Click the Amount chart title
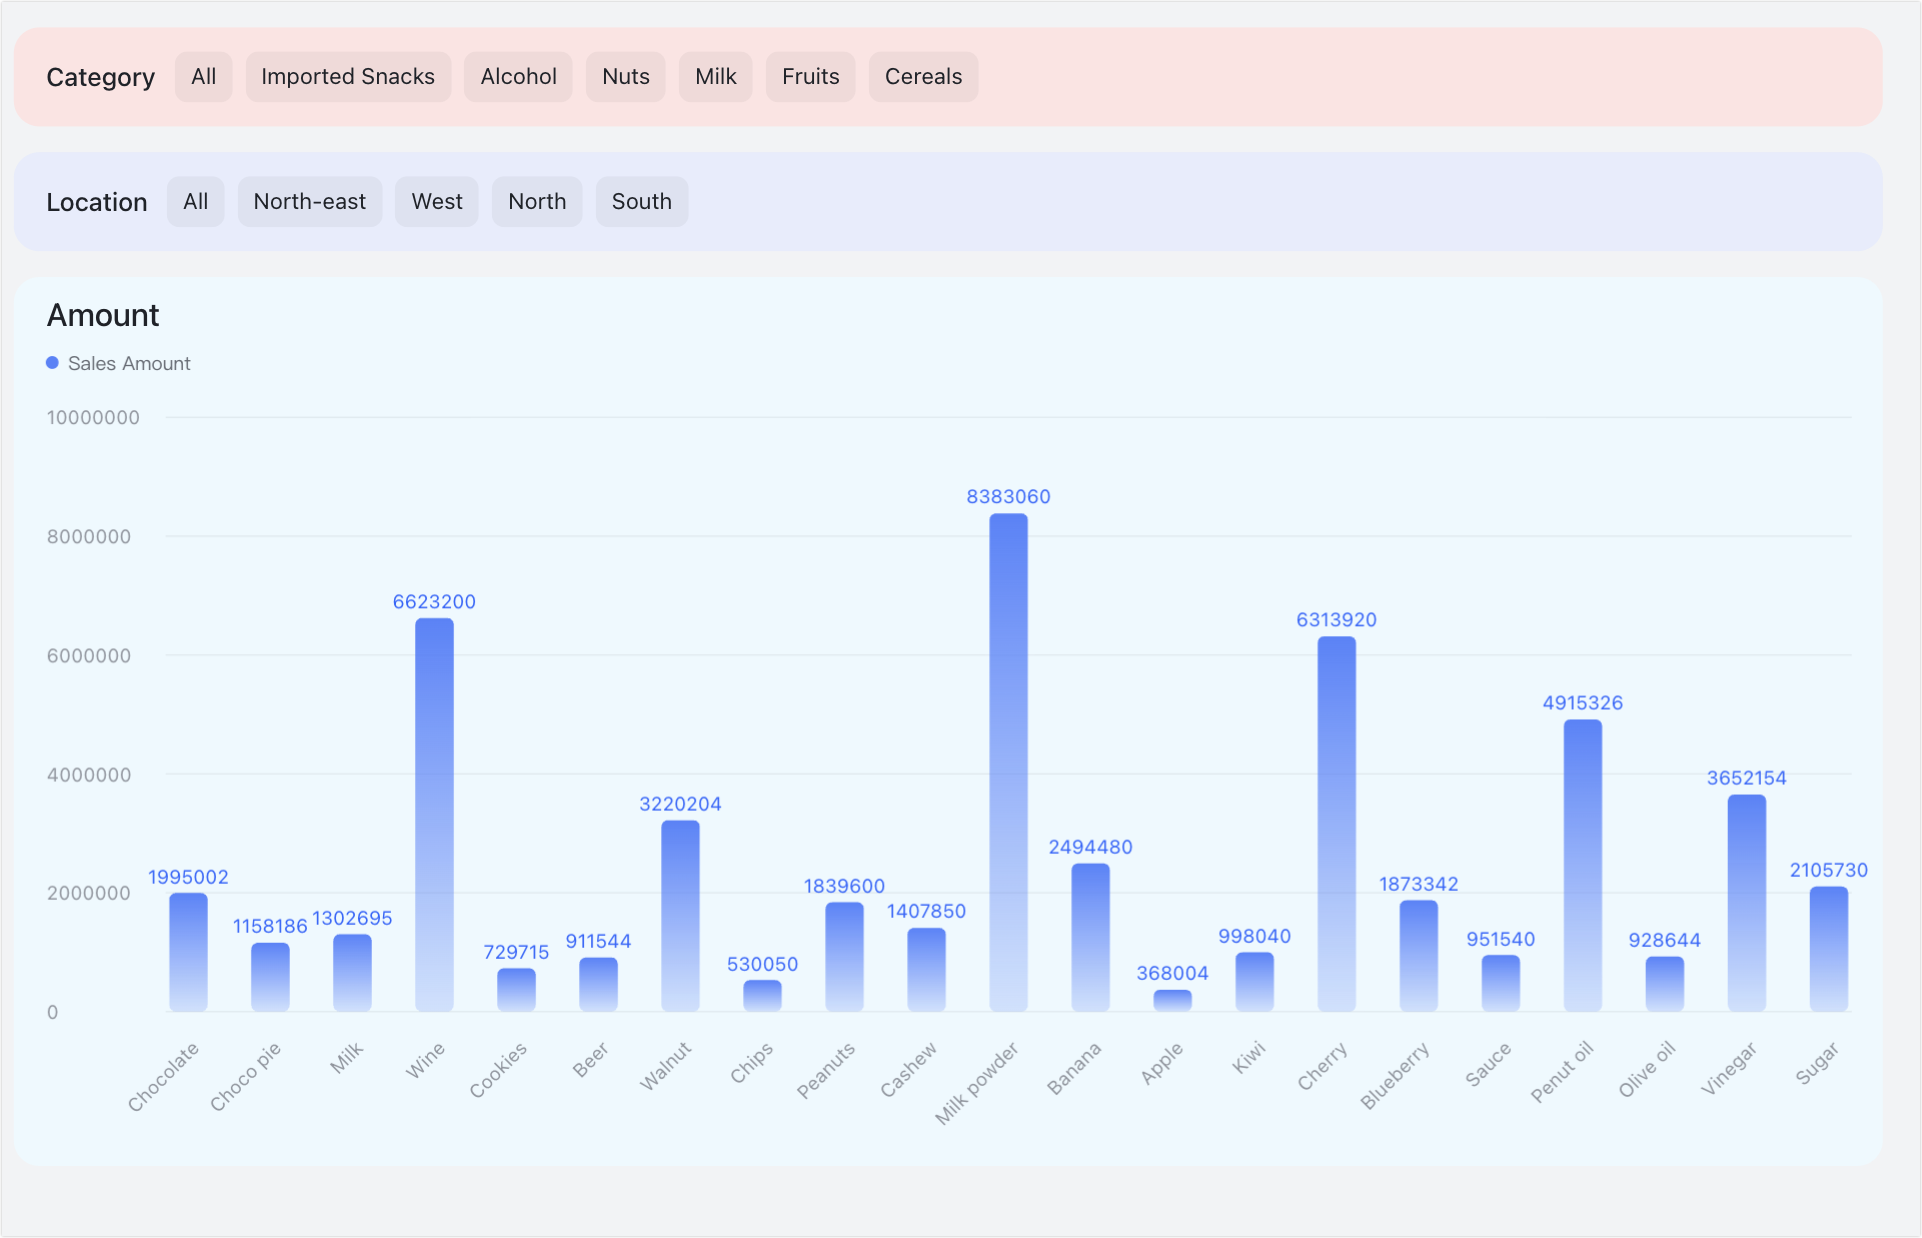 (103, 315)
